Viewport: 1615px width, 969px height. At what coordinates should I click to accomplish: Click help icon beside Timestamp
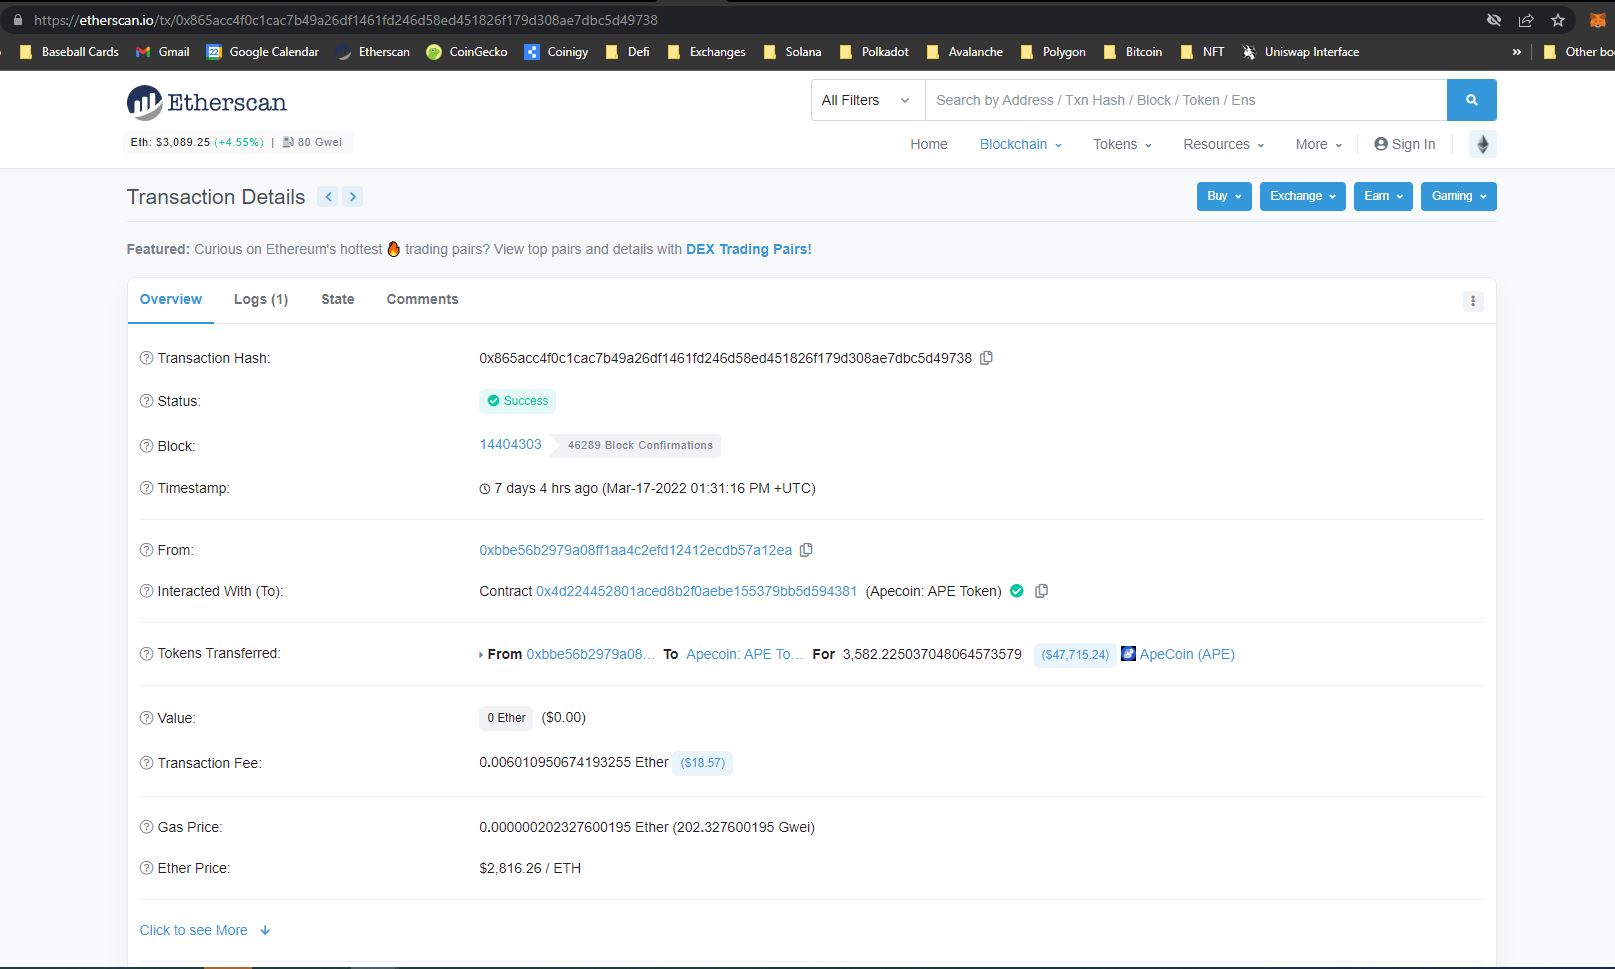(x=146, y=488)
